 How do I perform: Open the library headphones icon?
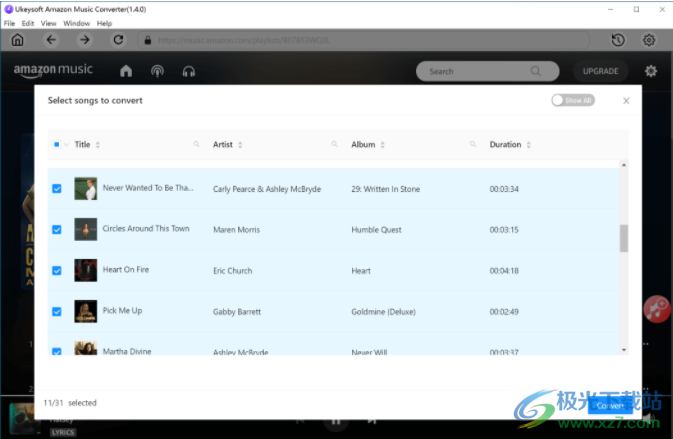point(189,71)
